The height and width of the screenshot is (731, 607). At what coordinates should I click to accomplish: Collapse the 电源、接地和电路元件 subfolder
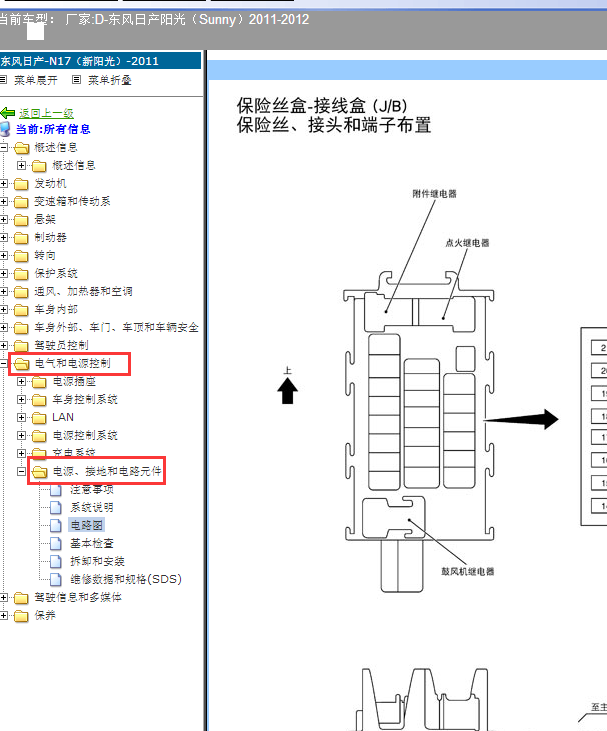(x=21, y=471)
